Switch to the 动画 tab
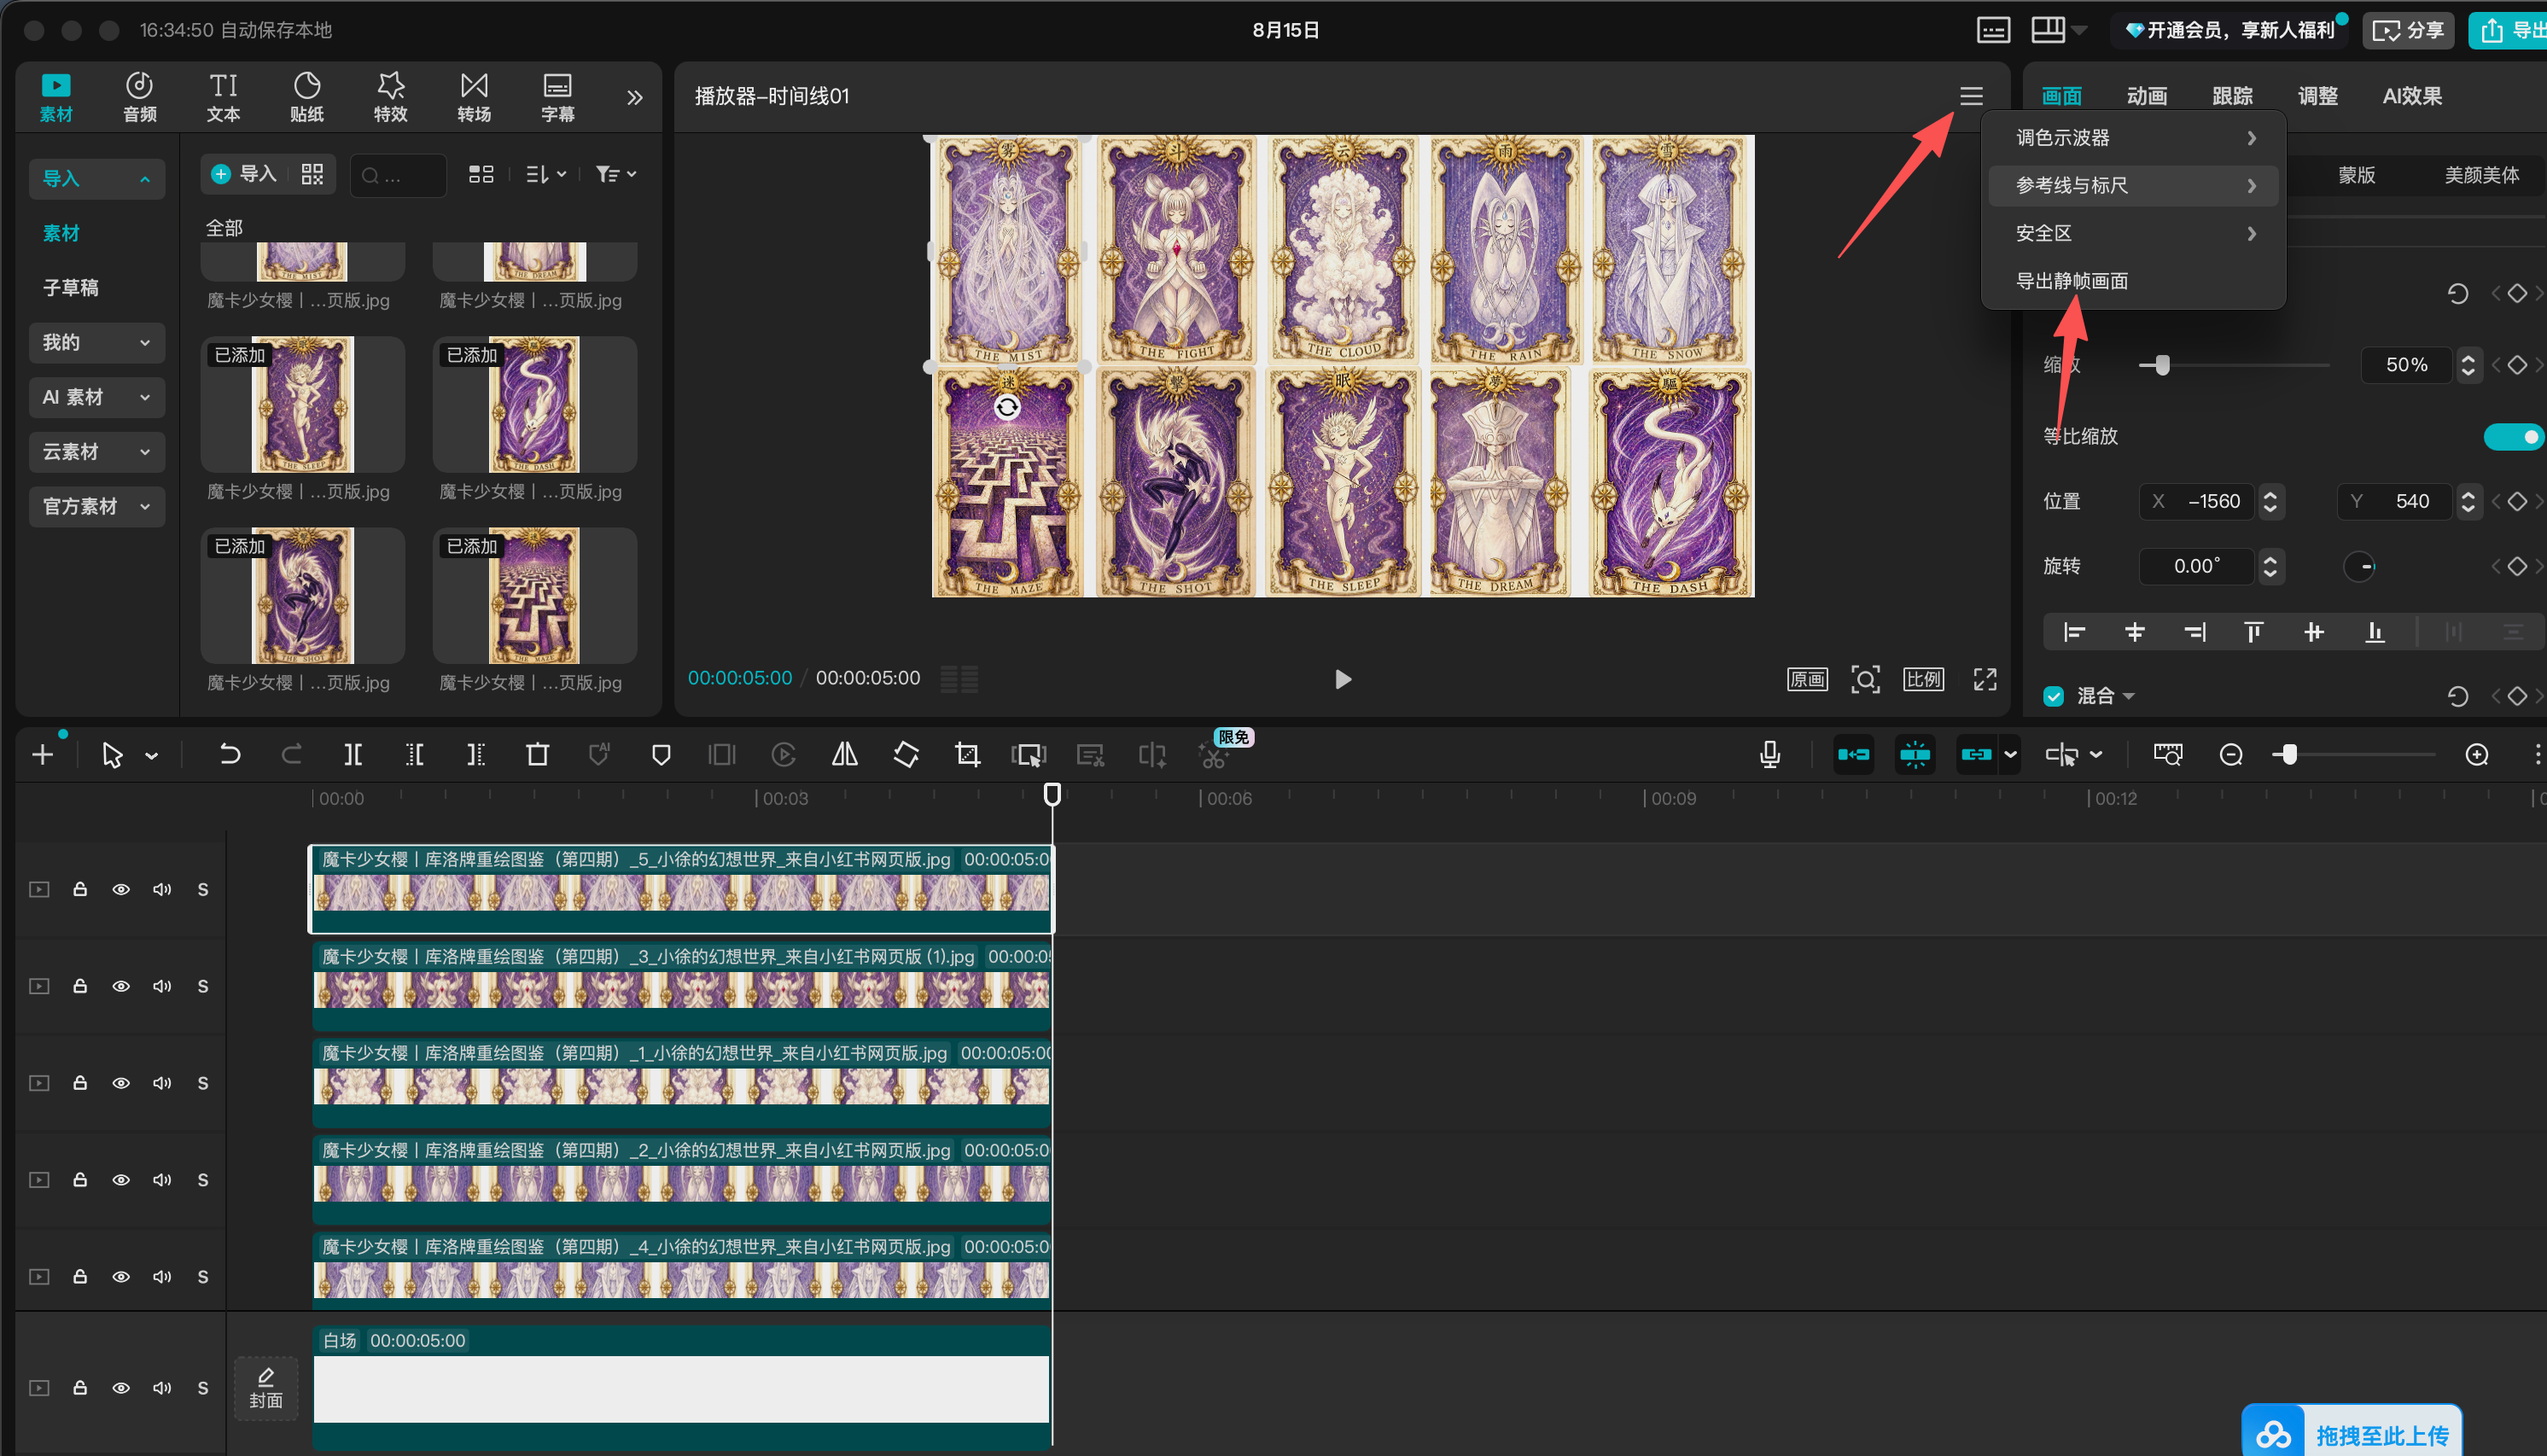The image size is (2547, 1456). (2146, 96)
